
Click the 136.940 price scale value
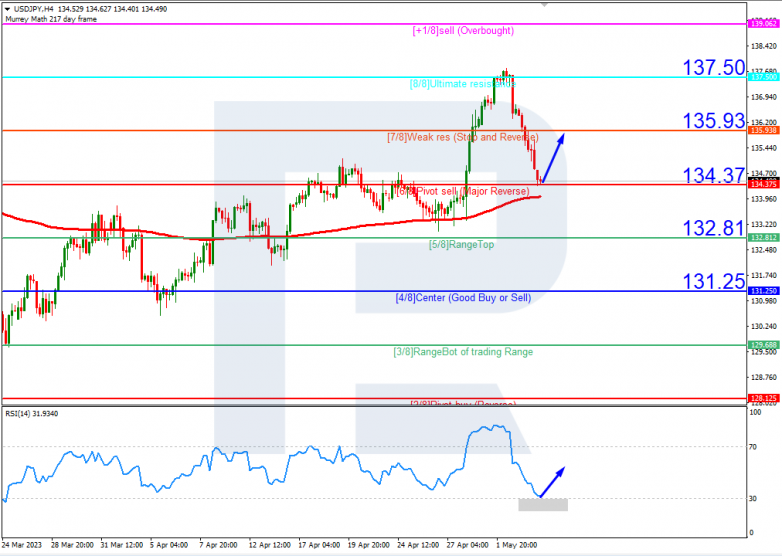(x=764, y=97)
